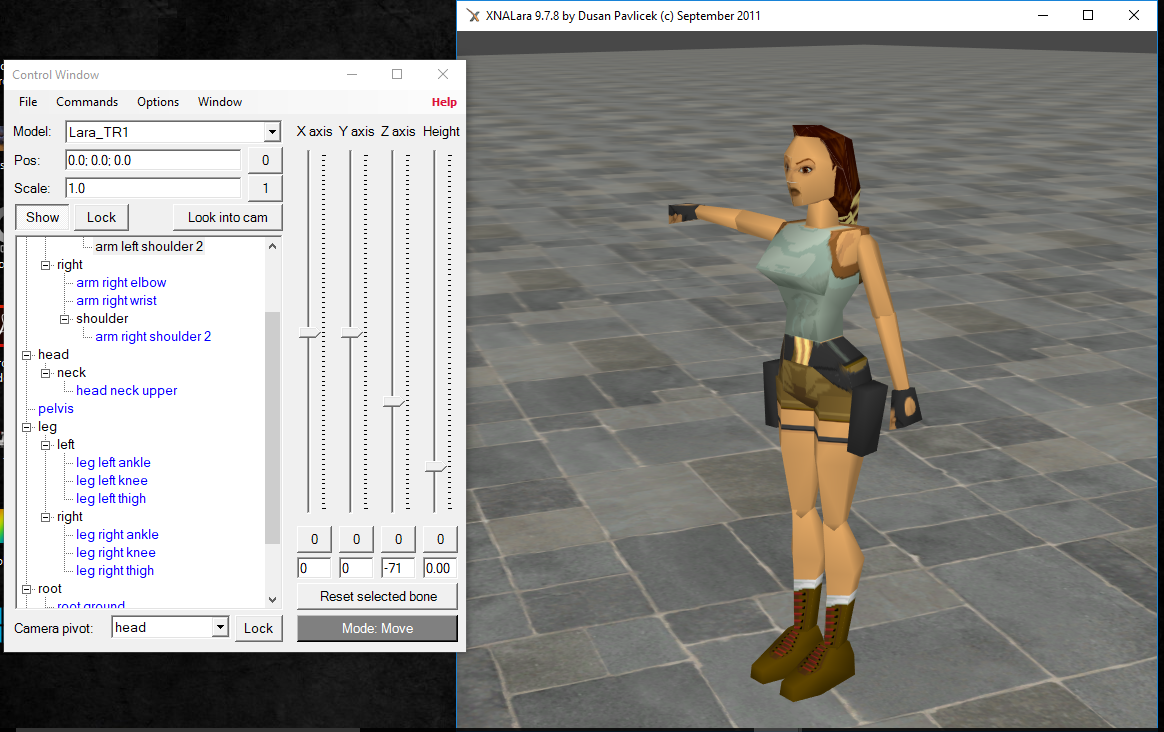Click the red Help link
1164x732 pixels.
pyautogui.click(x=444, y=101)
